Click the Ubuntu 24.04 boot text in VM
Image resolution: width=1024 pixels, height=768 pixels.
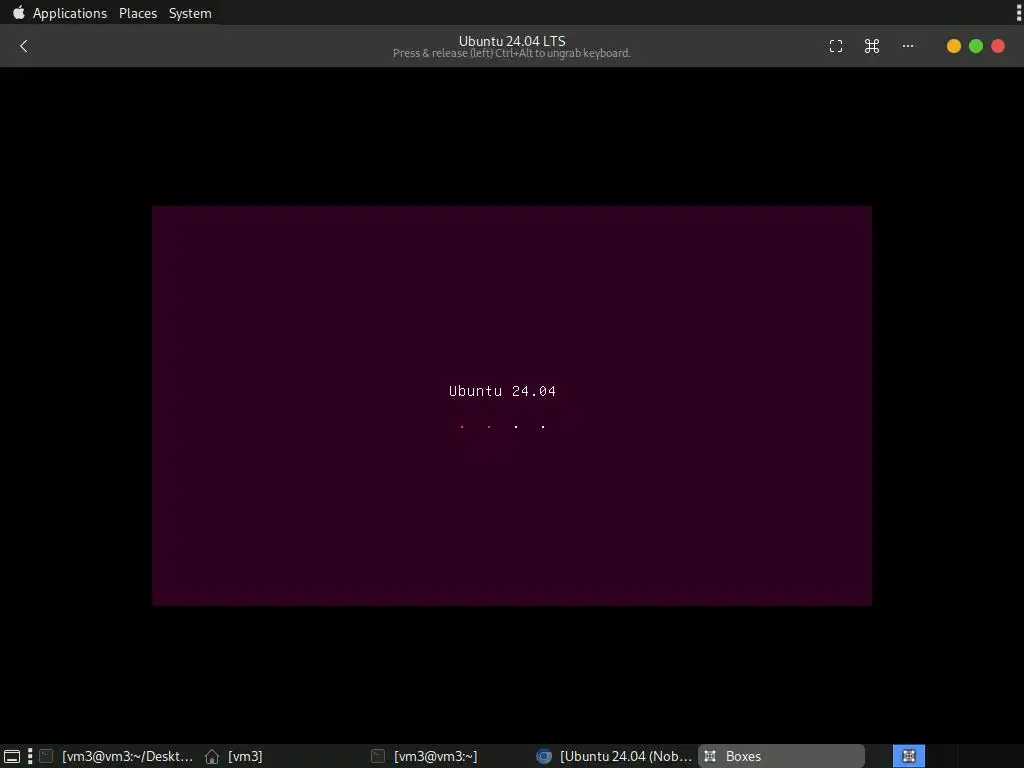(x=502, y=391)
